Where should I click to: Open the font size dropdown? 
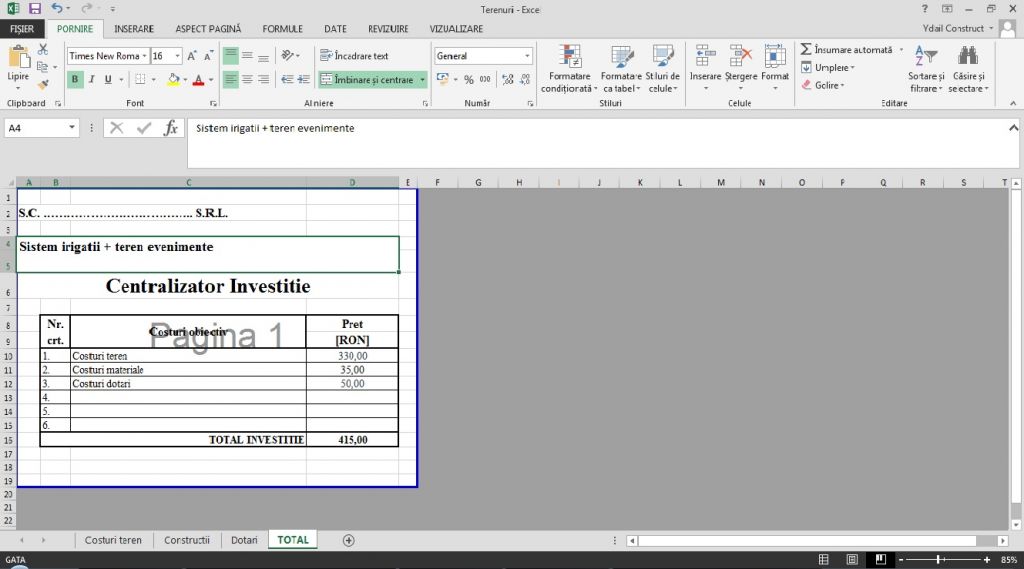pyautogui.click(x=177, y=56)
